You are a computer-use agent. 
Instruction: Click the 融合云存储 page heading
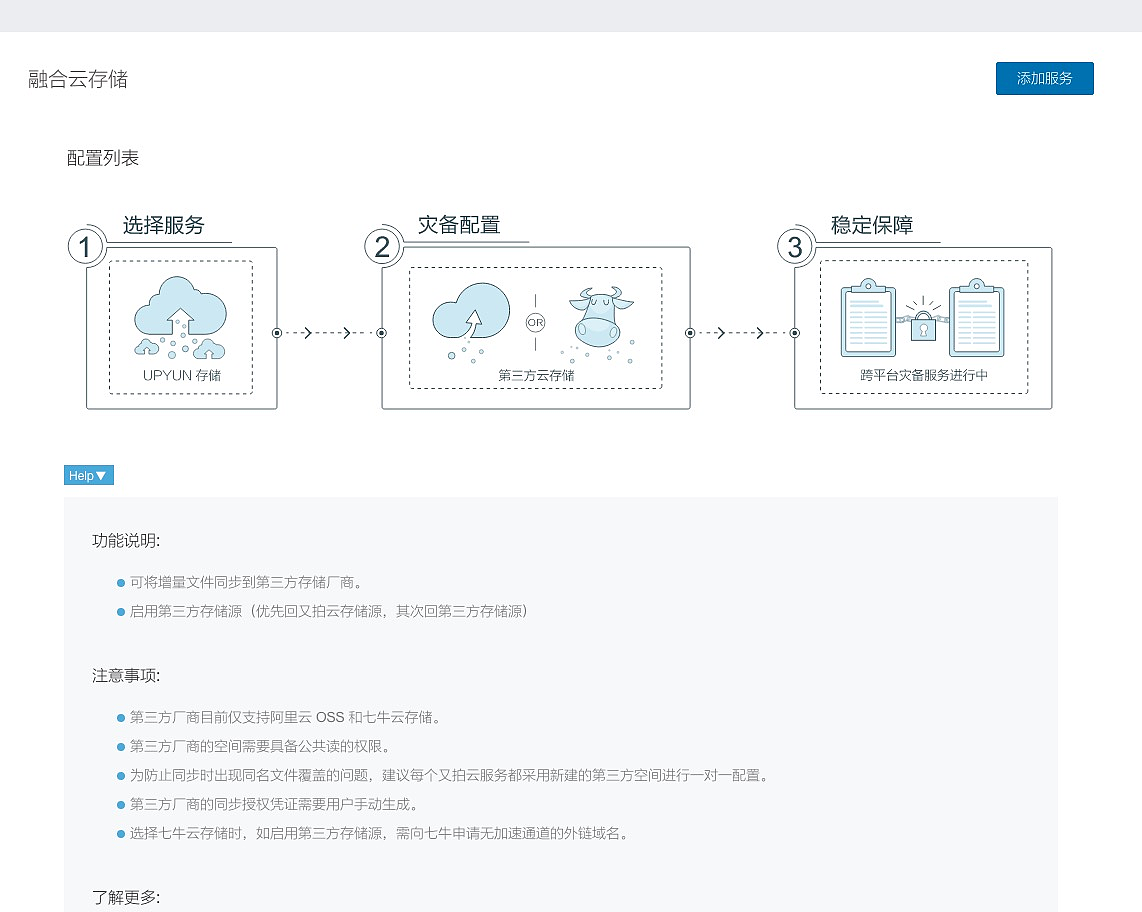click(78, 80)
